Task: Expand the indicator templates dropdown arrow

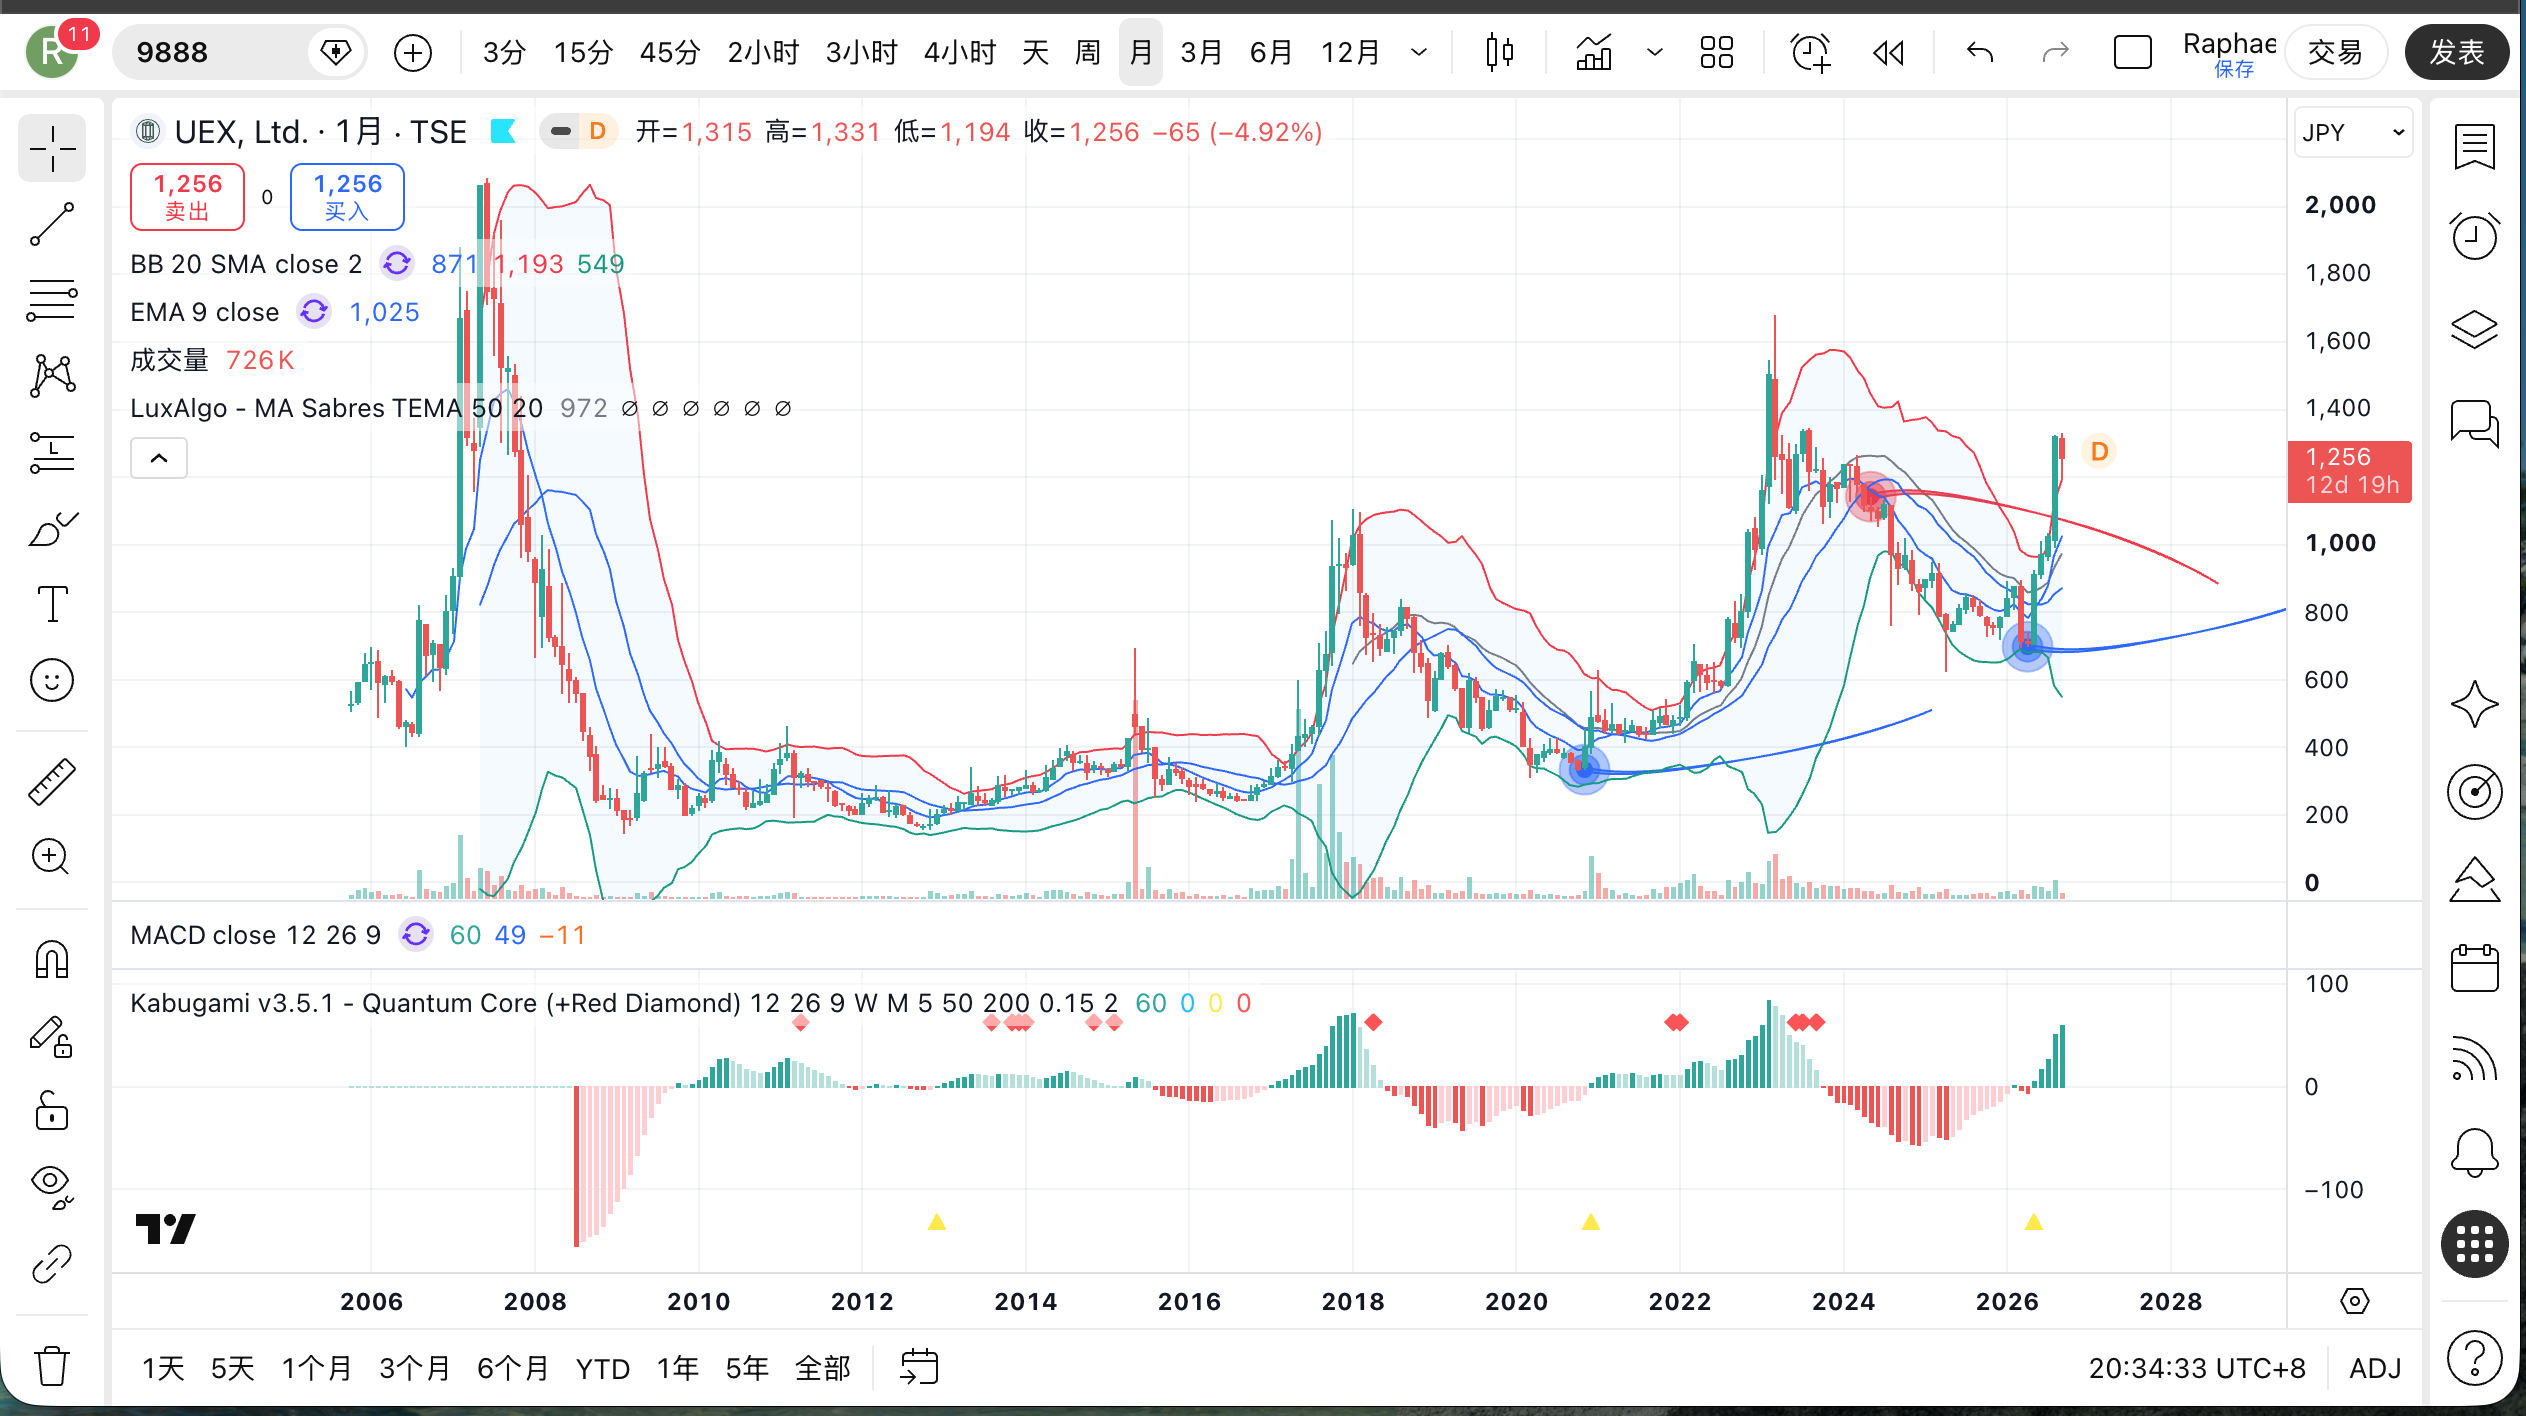Action: tap(1655, 52)
